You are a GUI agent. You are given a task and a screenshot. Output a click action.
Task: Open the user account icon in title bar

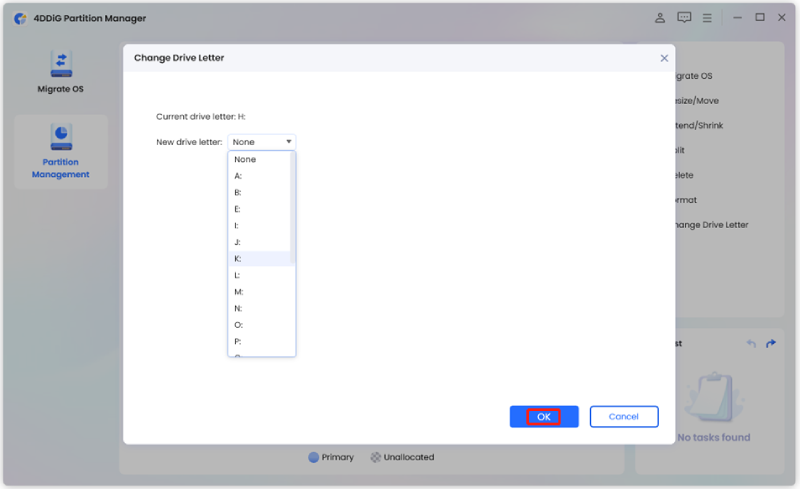tap(660, 18)
